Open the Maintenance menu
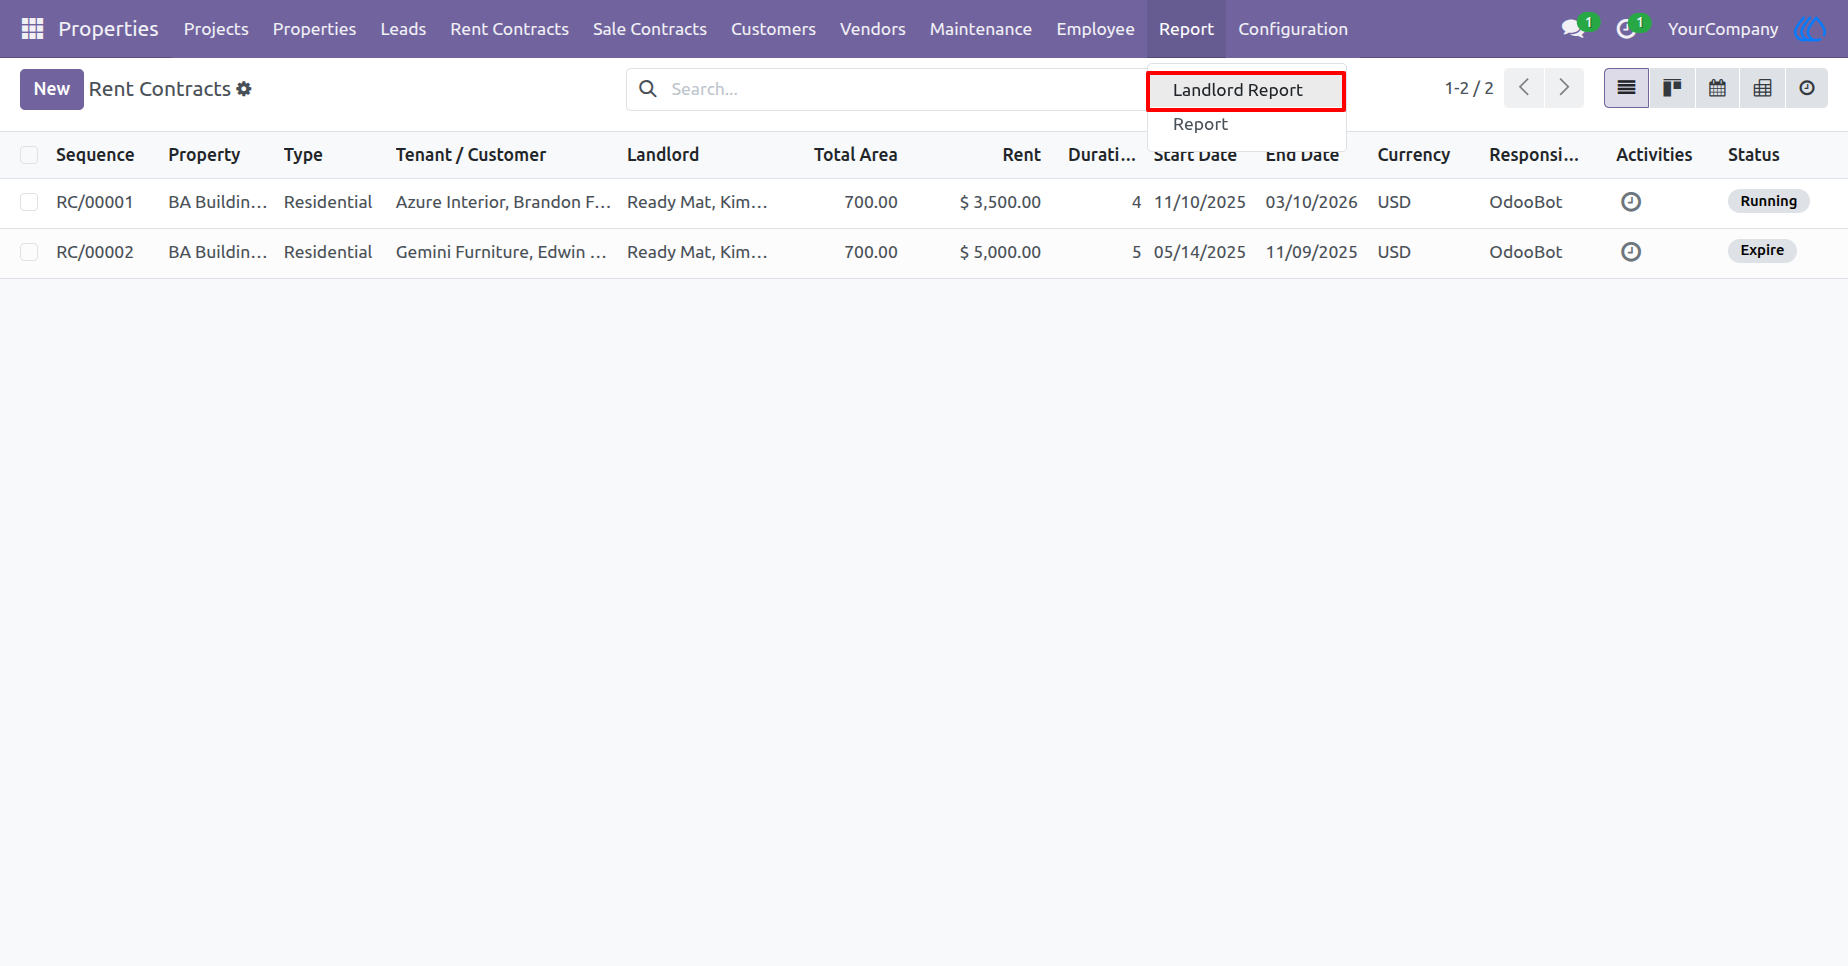 (981, 29)
